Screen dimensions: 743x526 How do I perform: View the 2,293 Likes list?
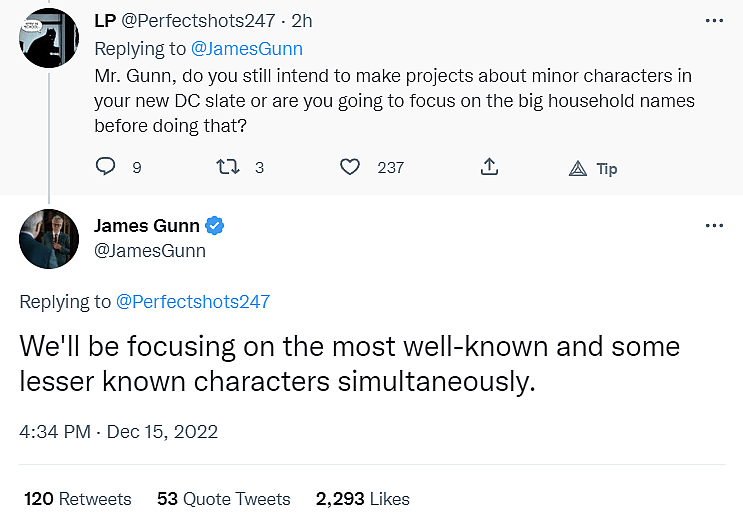point(362,498)
